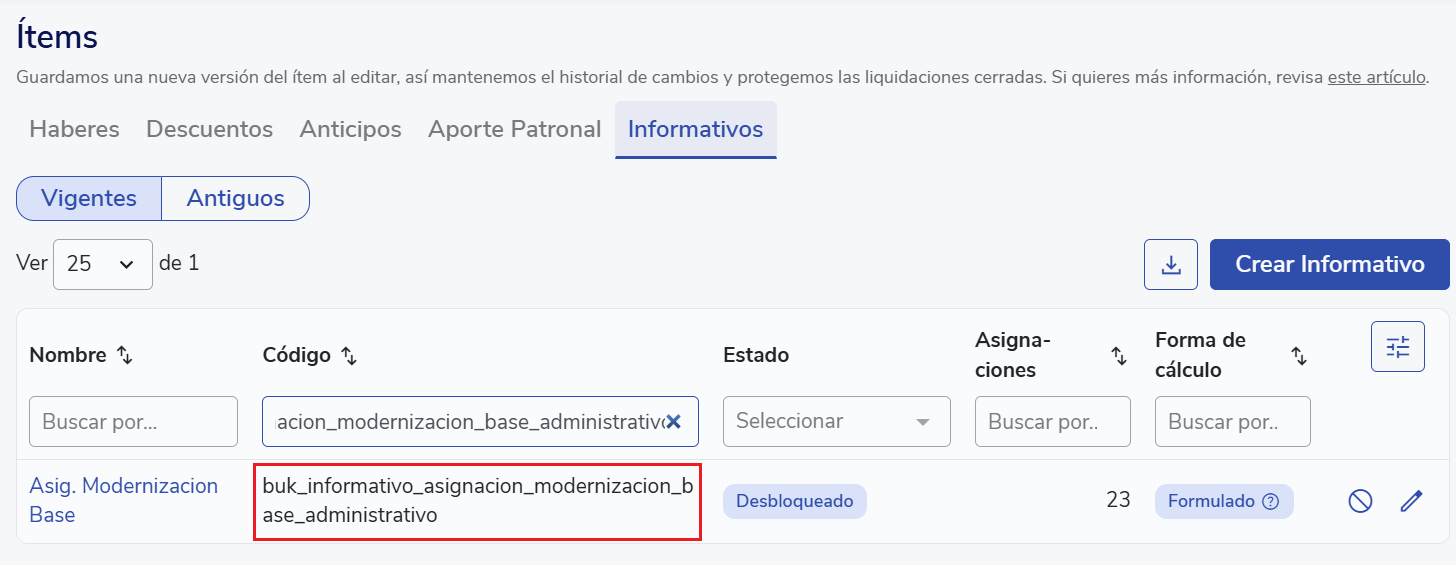
Task: Click the pencil edit icon for the item
Action: 1411,501
